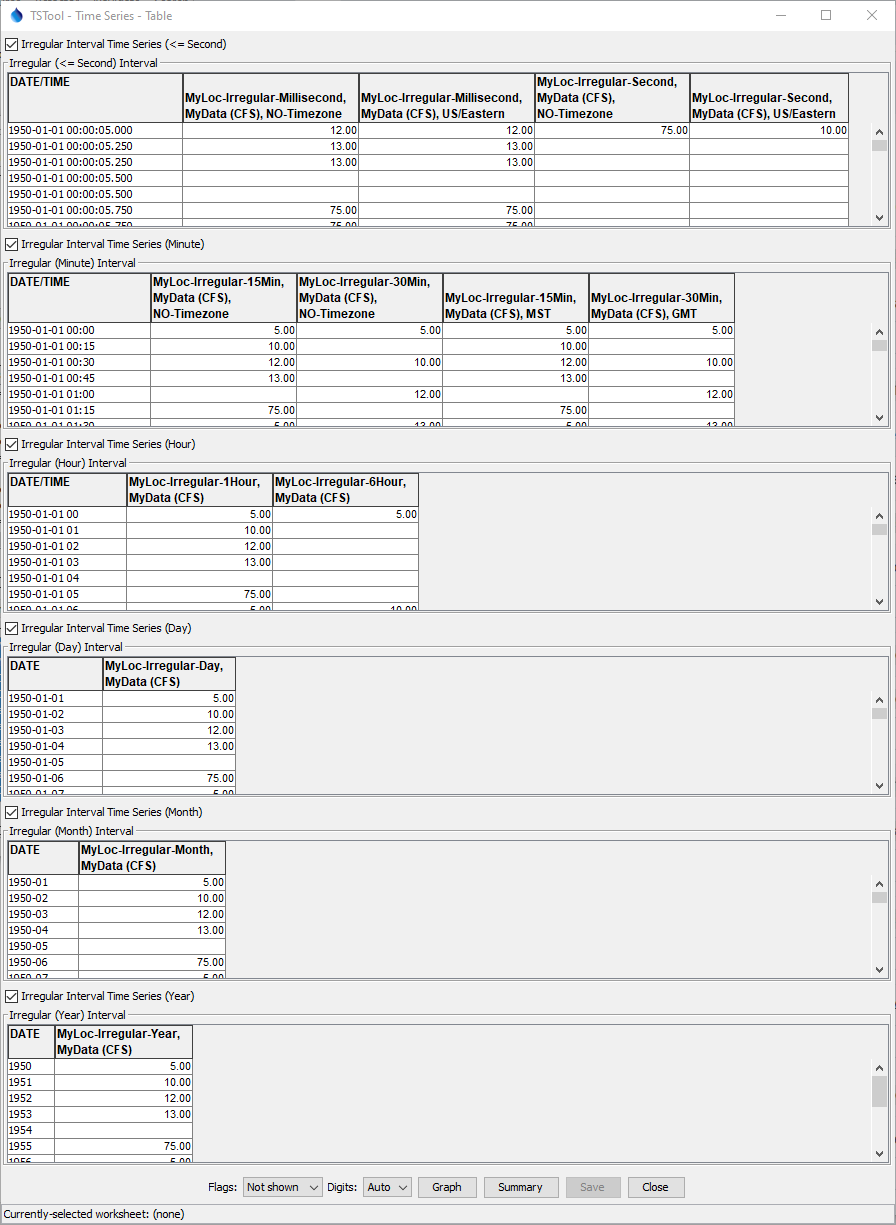Open the Digits dropdown set to Auto

tap(386, 1187)
